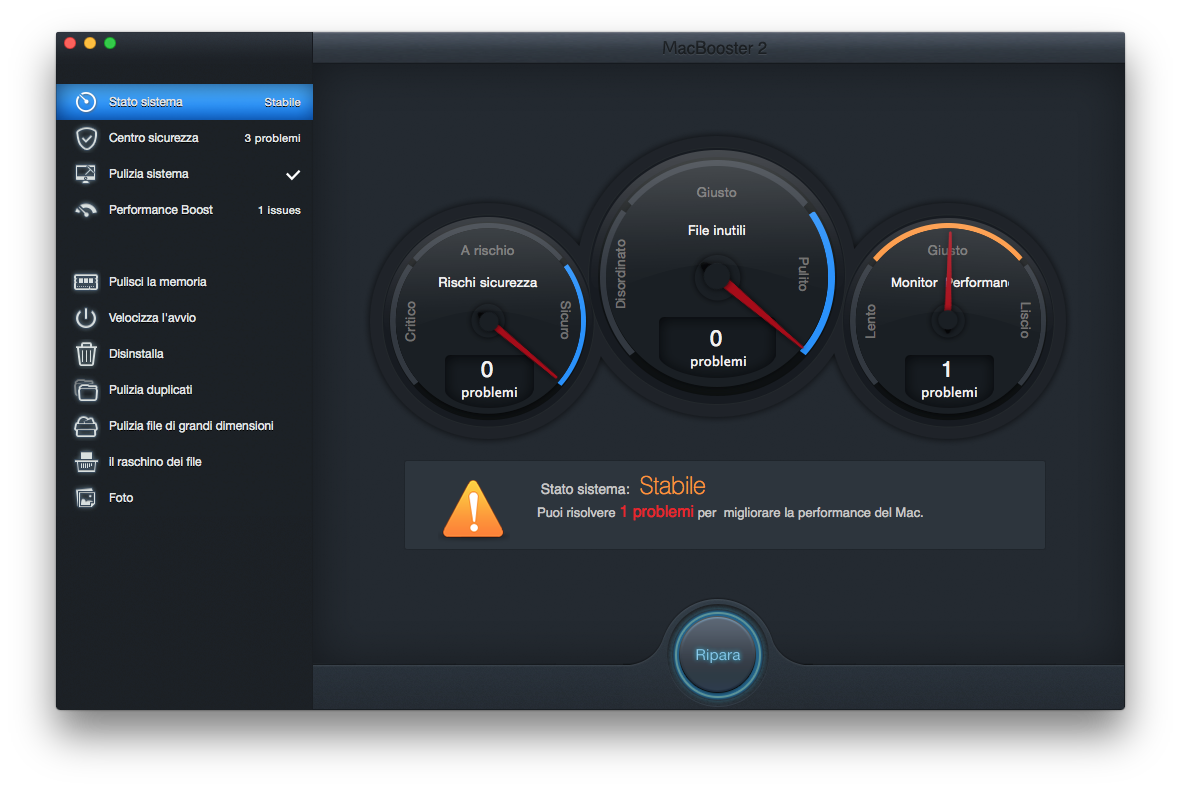Open Velocizza l'avvio tool

coord(185,318)
